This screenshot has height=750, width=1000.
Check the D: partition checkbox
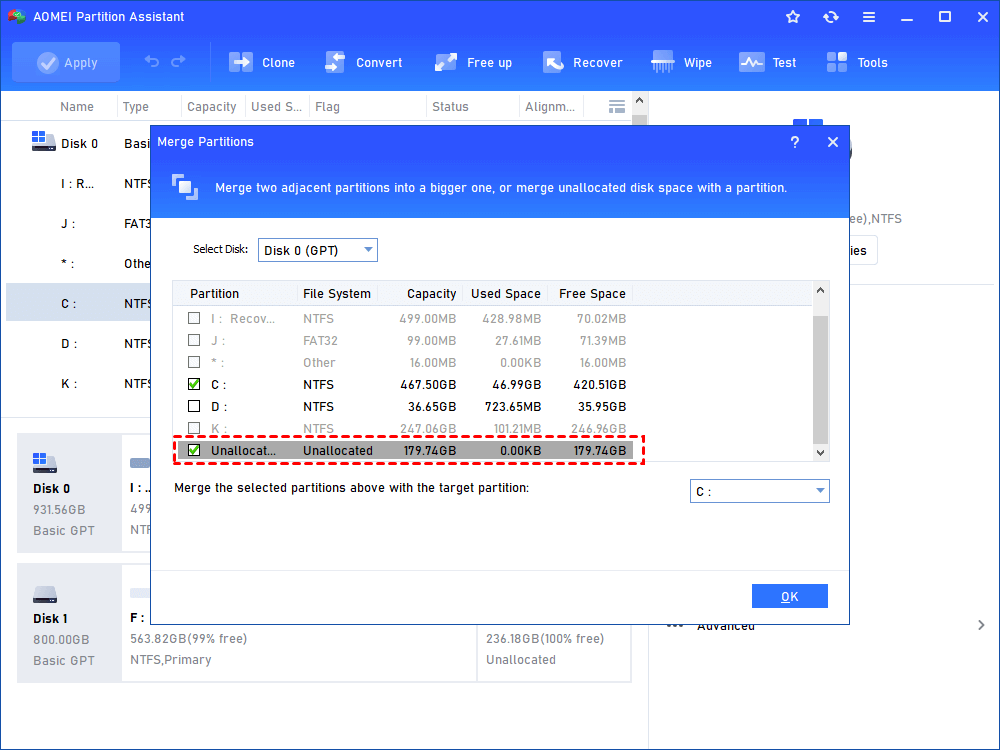(194, 406)
